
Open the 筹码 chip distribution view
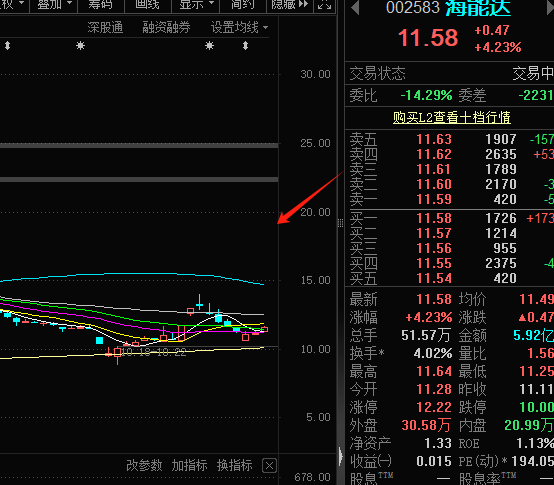click(x=100, y=5)
